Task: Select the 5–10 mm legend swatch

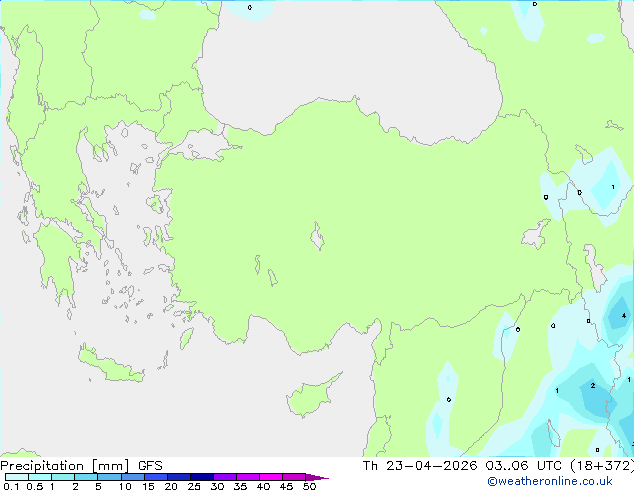Action: click(109, 477)
